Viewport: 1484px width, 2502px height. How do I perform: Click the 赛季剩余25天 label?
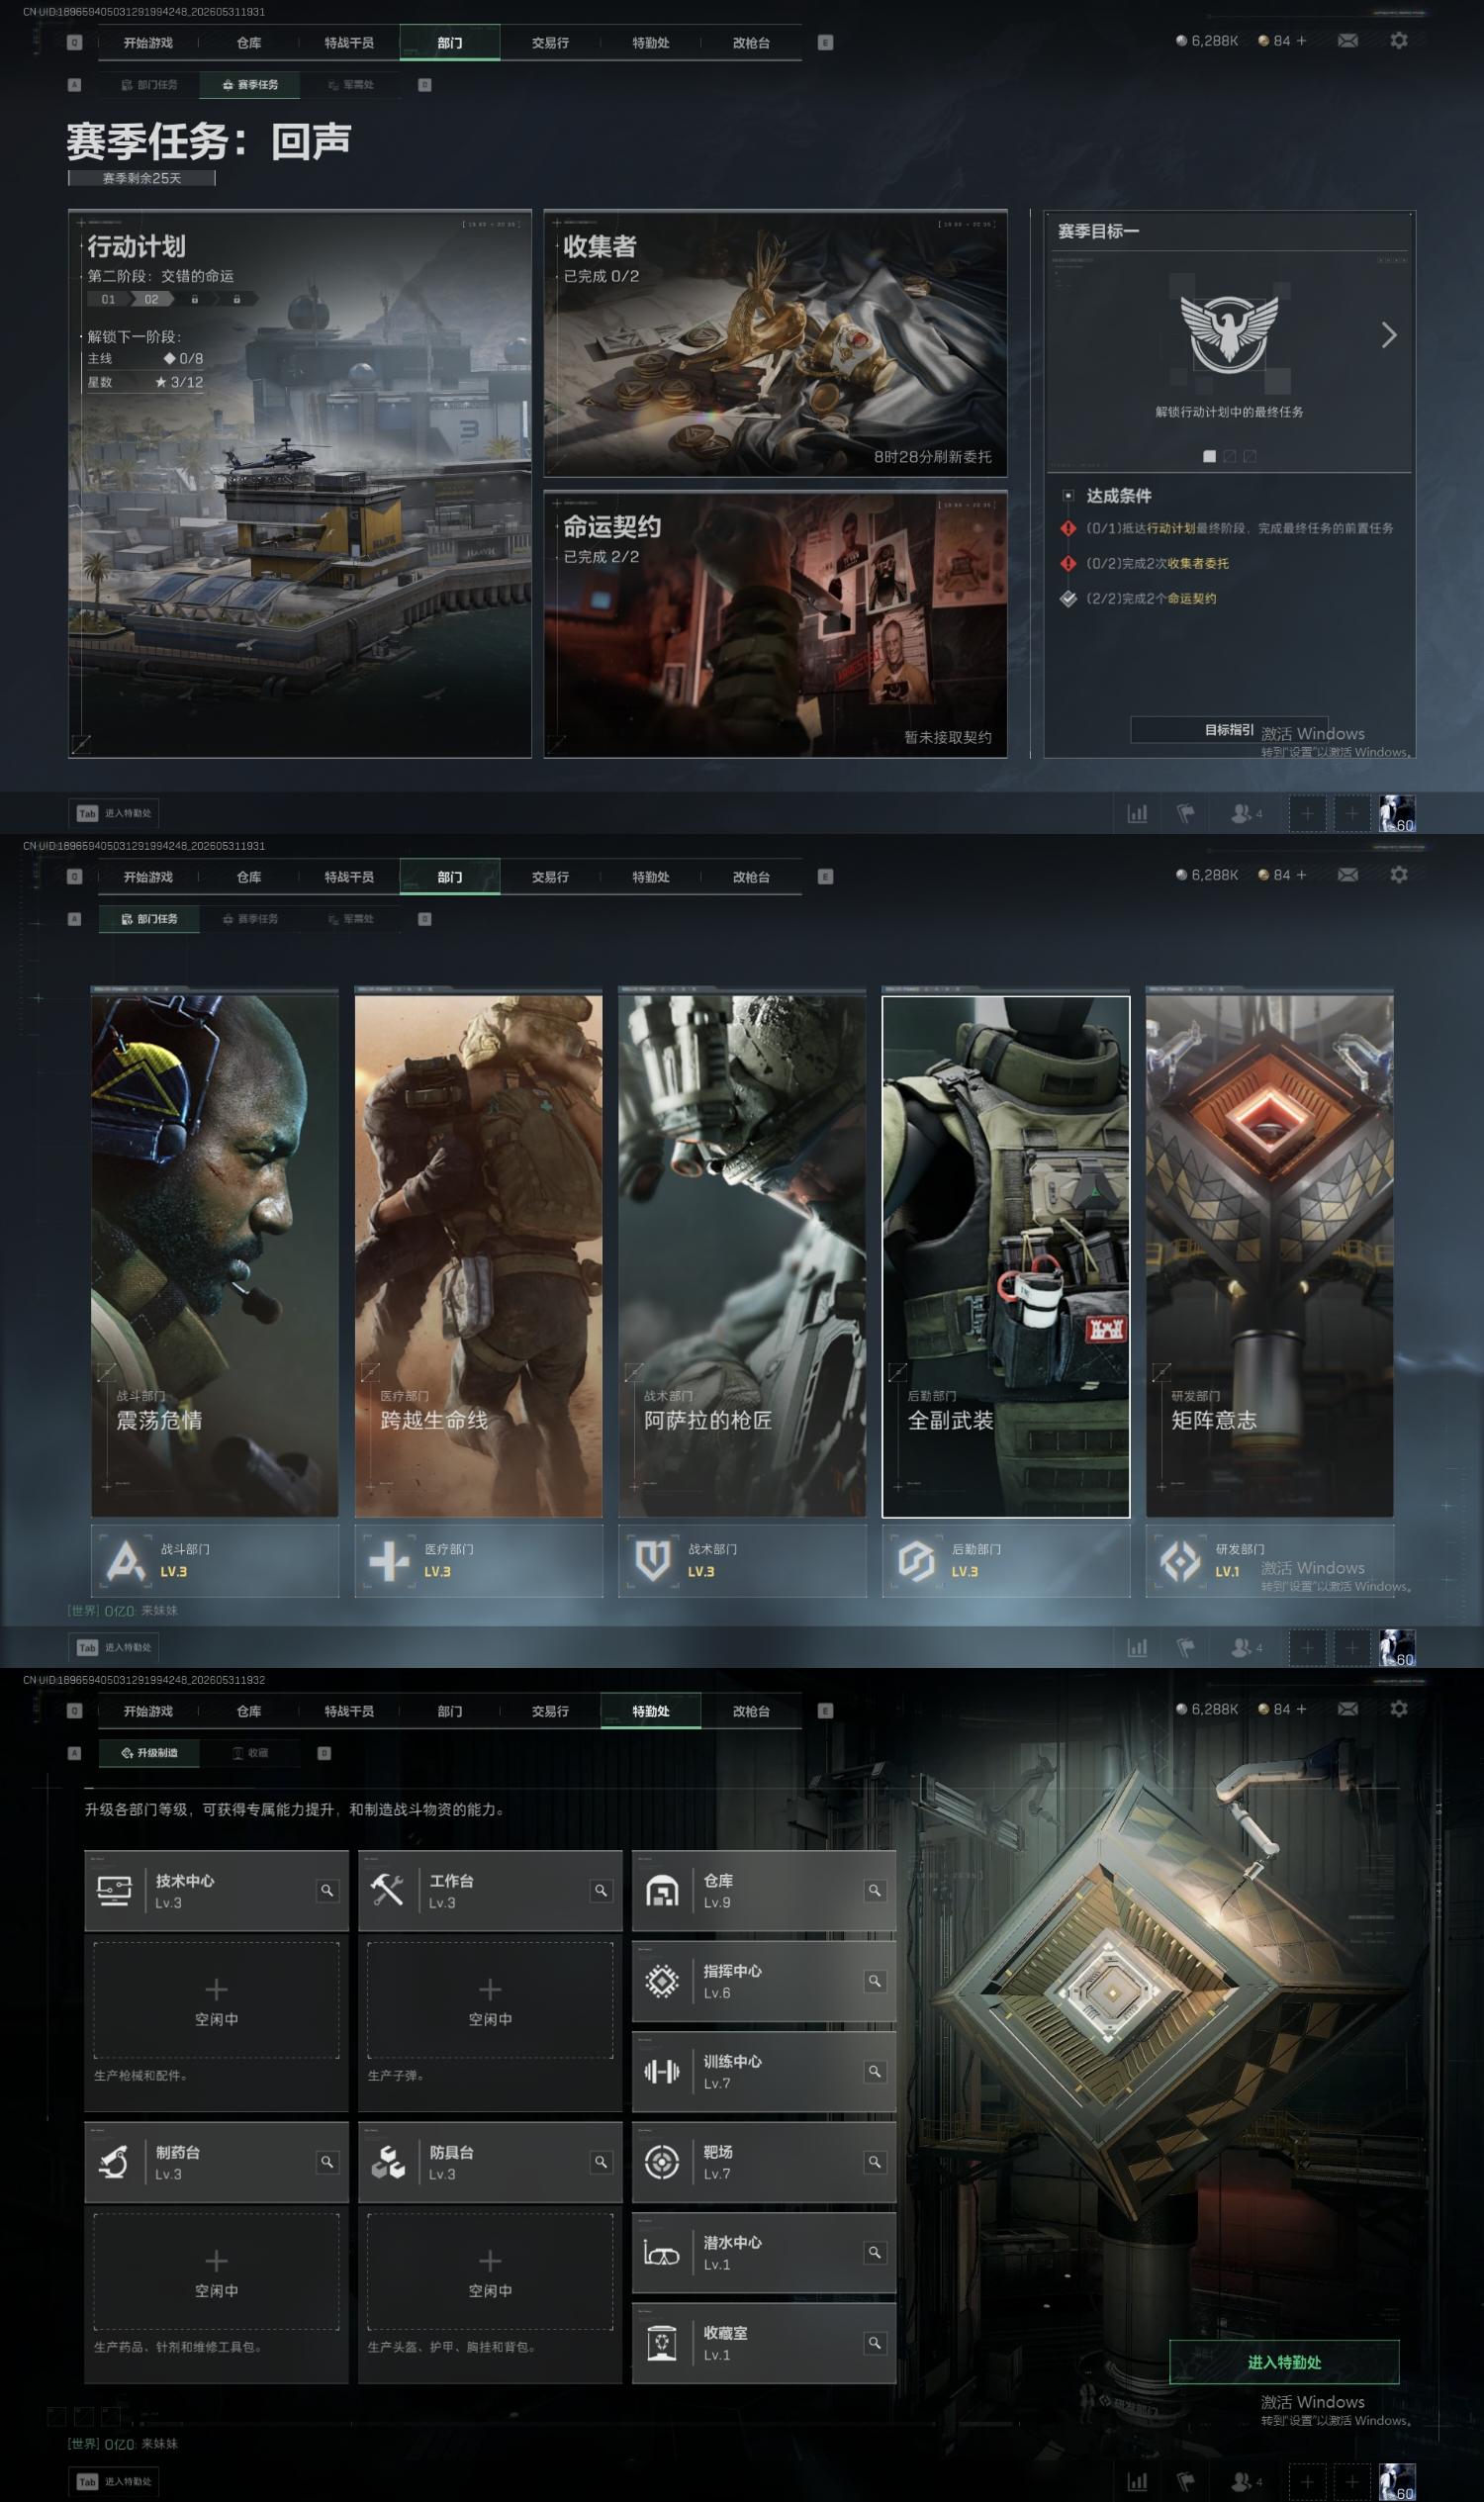tap(142, 178)
